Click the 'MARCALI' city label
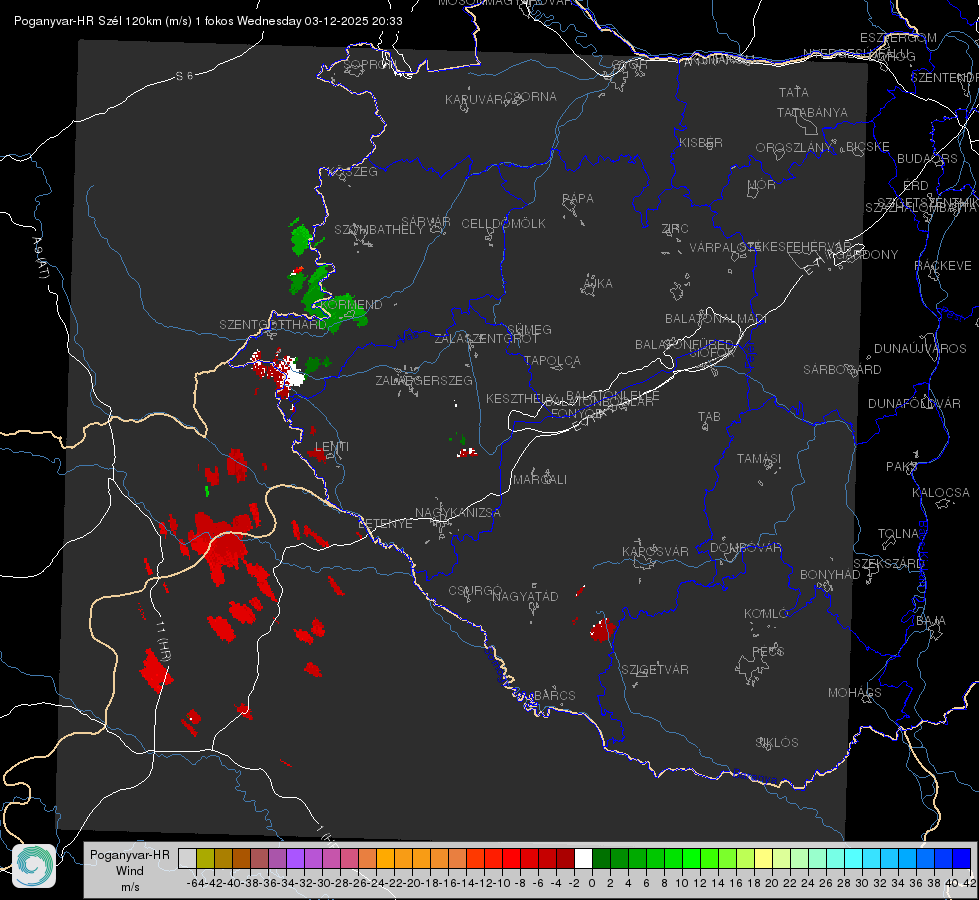The image size is (979, 900). click(540, 480)
